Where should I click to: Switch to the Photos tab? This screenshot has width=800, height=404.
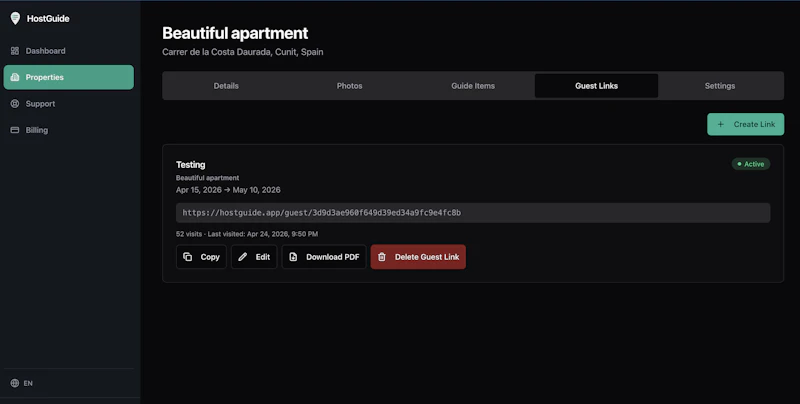pos(349,86)
